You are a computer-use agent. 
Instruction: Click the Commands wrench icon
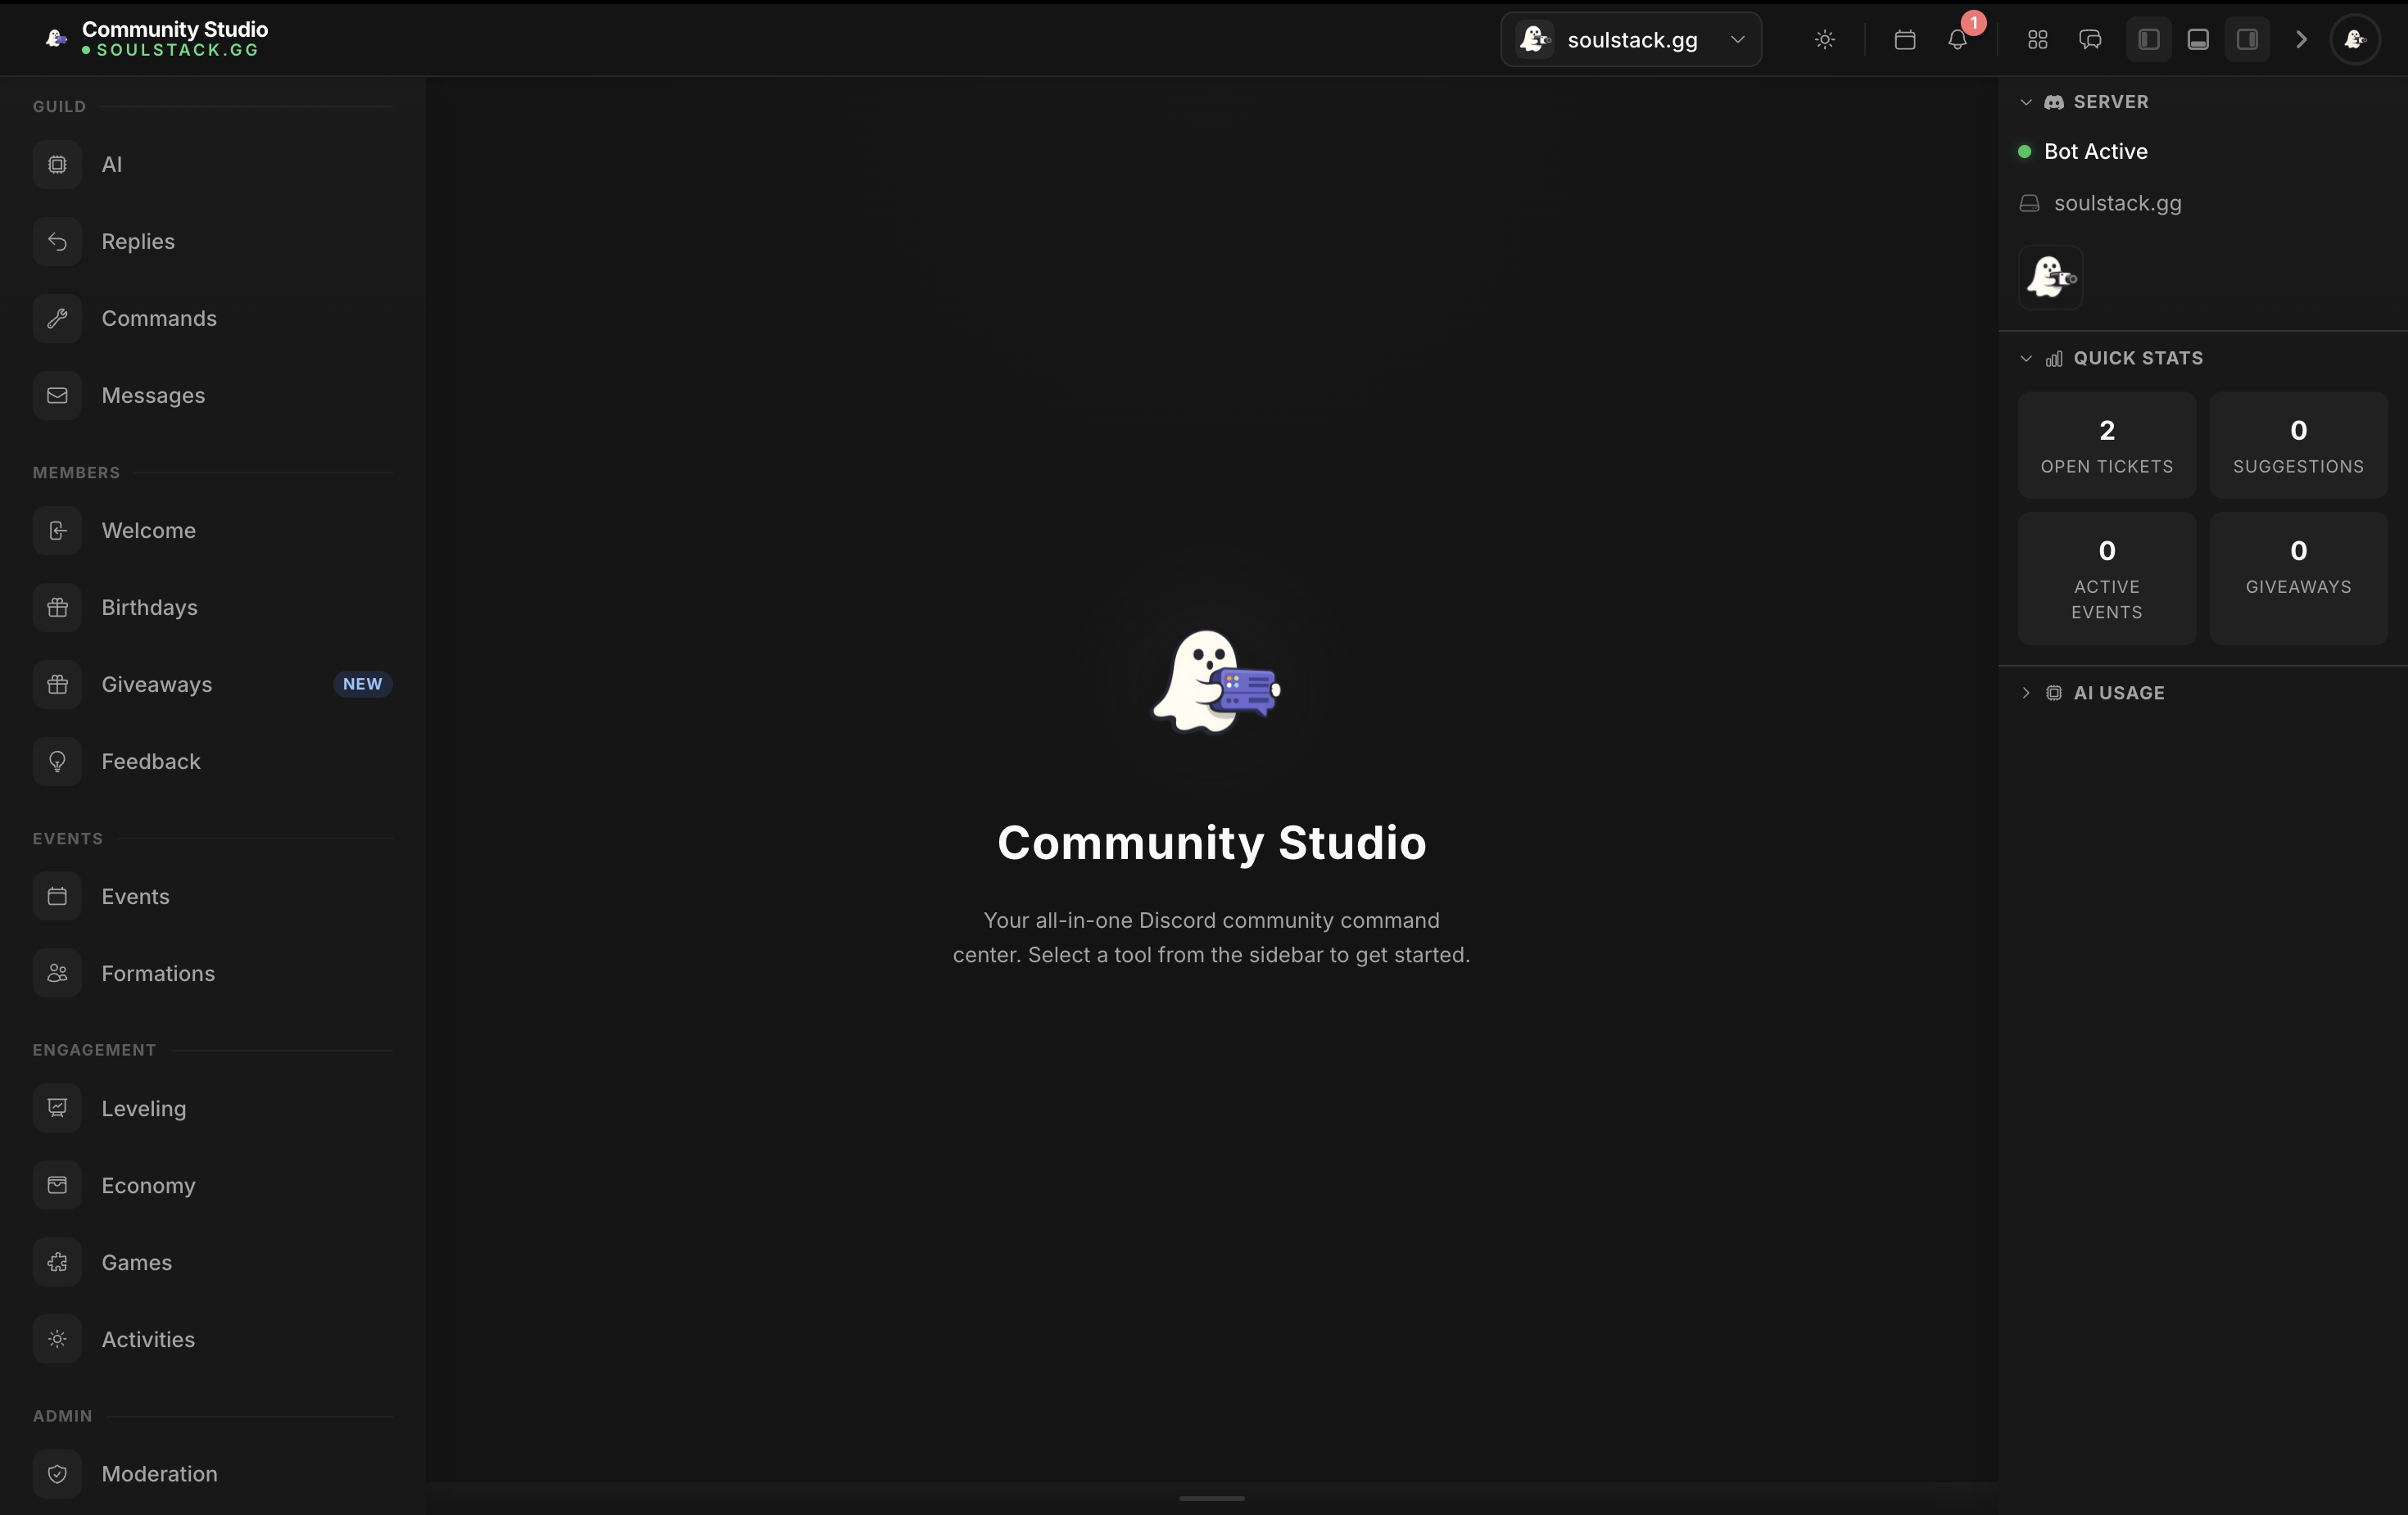tap(57, 318)
